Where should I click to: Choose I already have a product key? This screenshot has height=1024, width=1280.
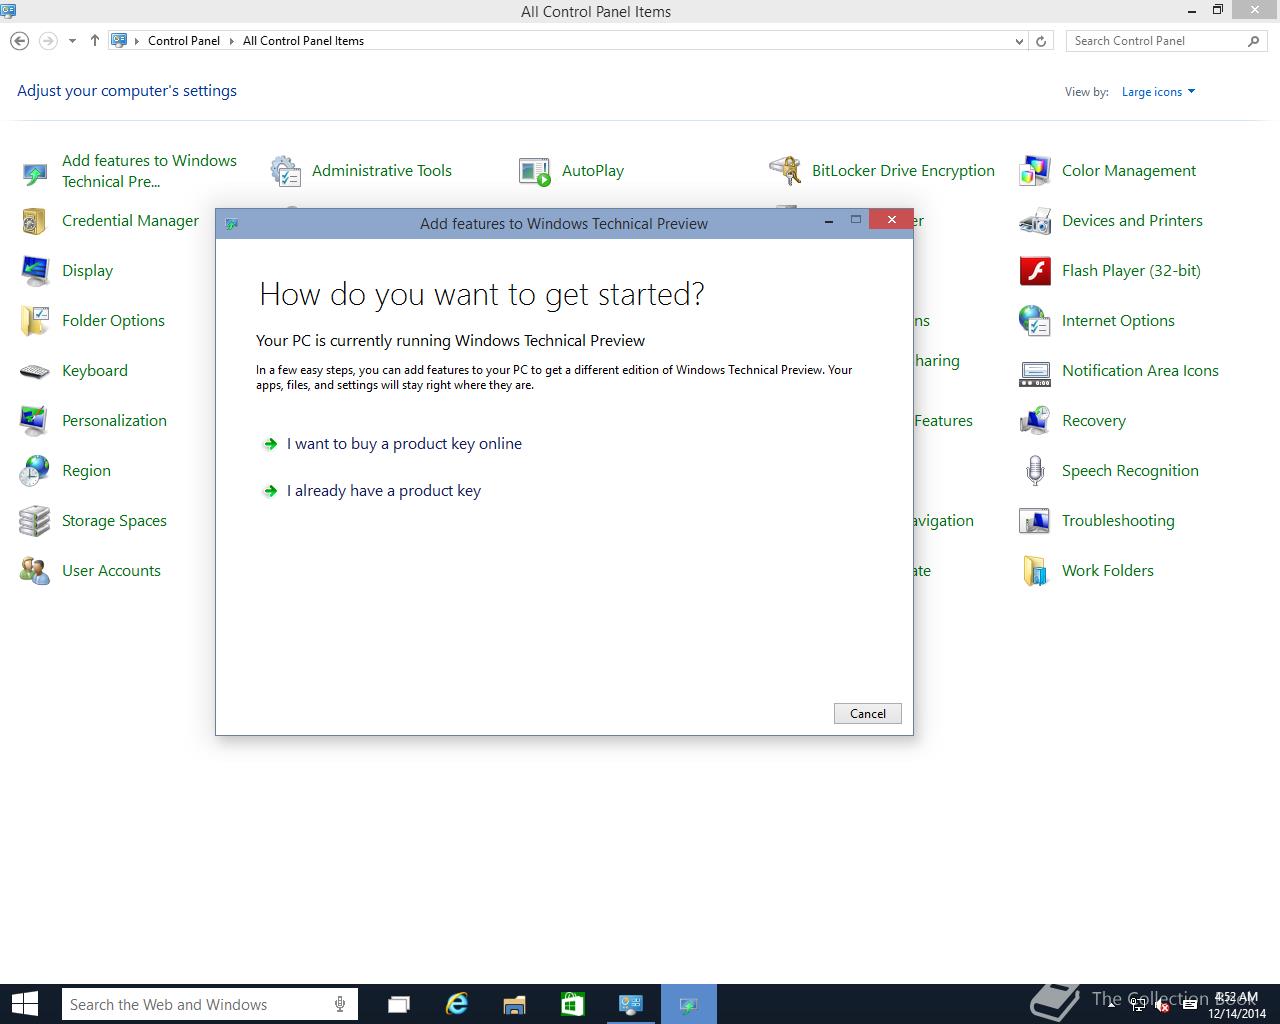384,491
